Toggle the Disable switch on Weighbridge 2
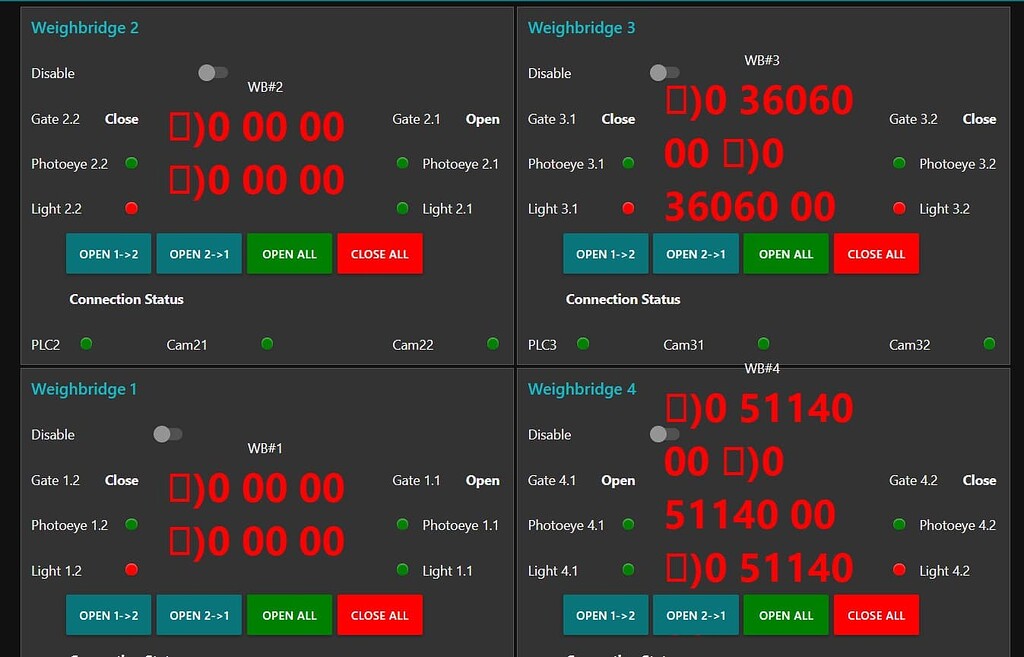Viewport: 1024px width, 657px height. [211, 71]
